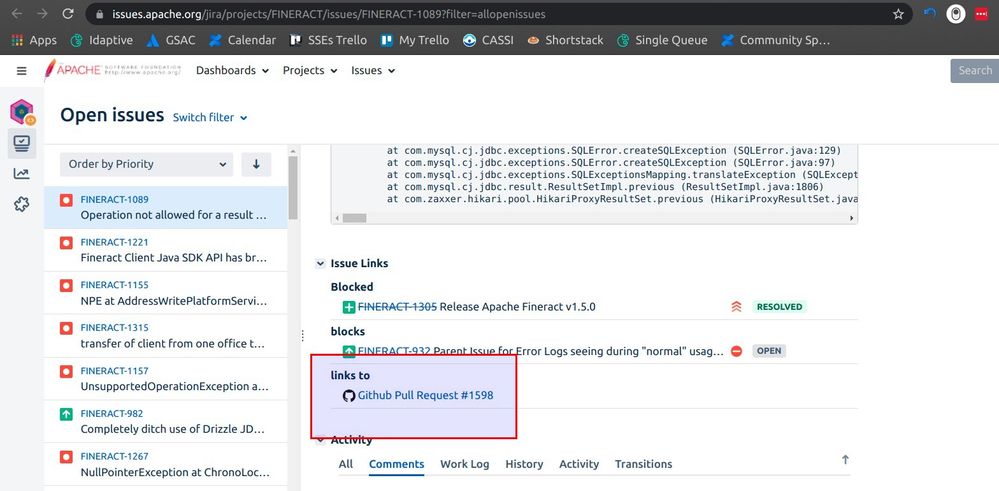Viewport: 999px width, 491px height.
Task: Click the issue list vertical scrollbar
Action: tap(293, 187)
